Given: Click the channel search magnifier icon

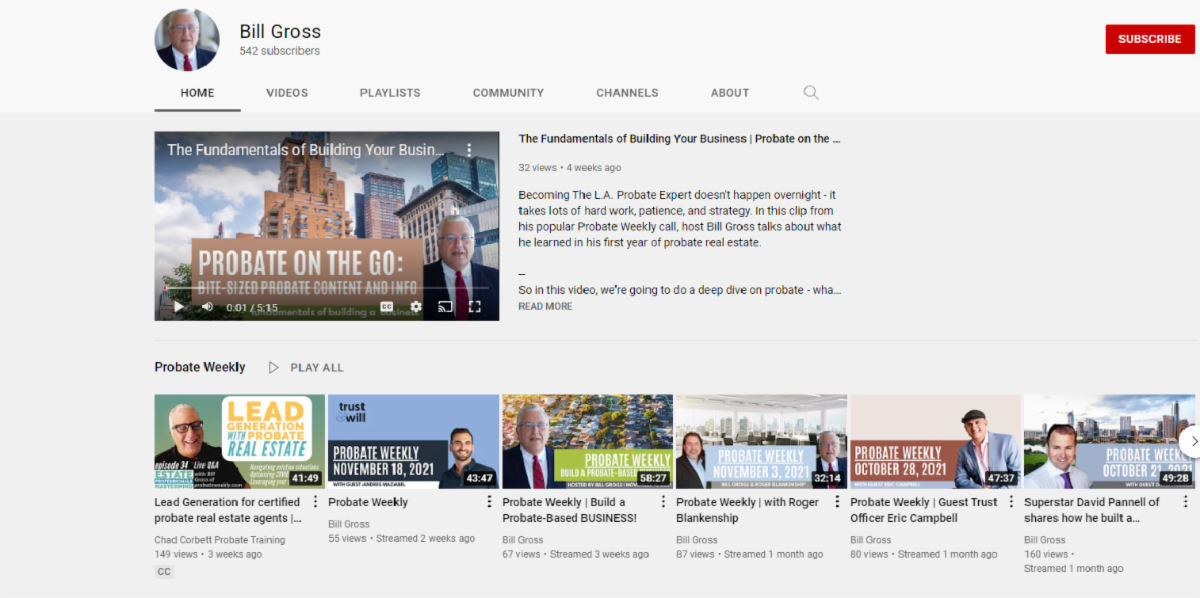Looking at the screenshot, I should tap(811, 92).
